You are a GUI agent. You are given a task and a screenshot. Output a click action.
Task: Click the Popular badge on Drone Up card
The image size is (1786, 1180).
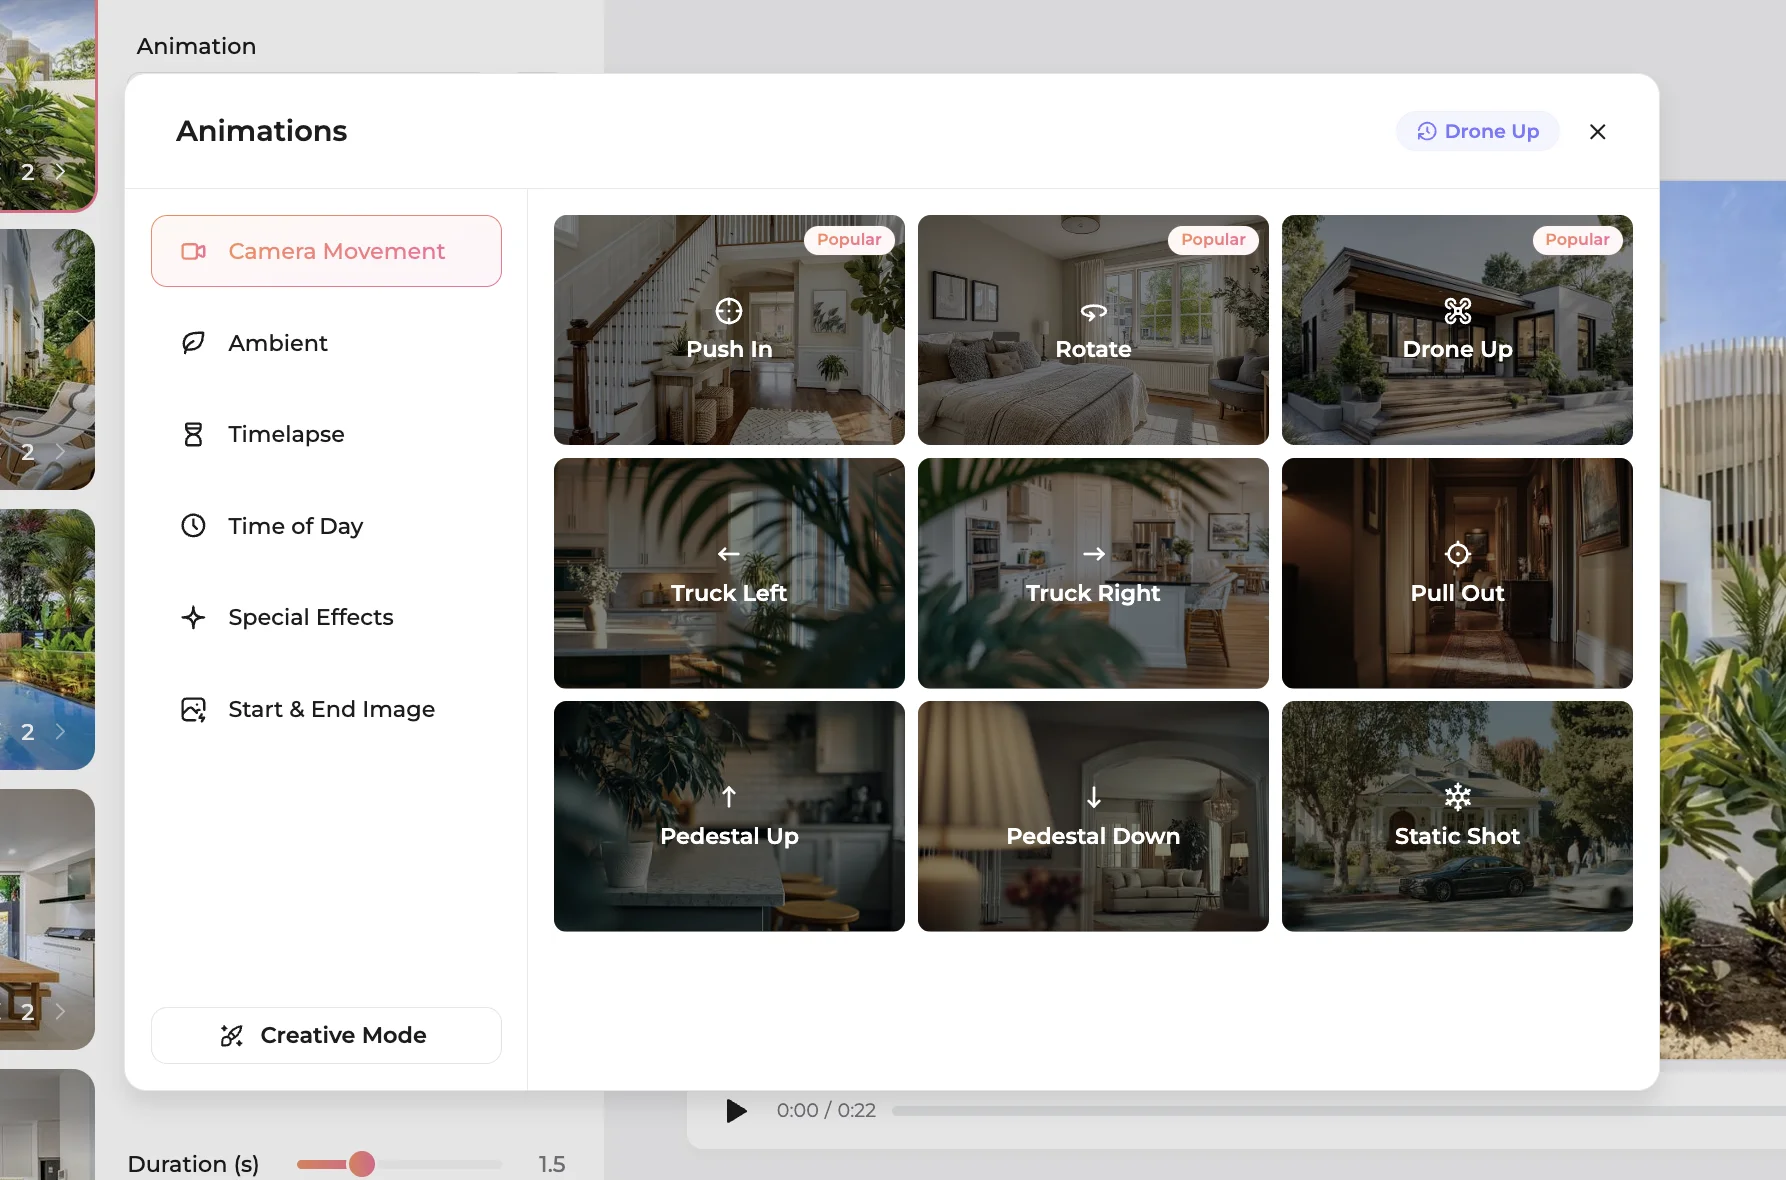pos(1577,240)
